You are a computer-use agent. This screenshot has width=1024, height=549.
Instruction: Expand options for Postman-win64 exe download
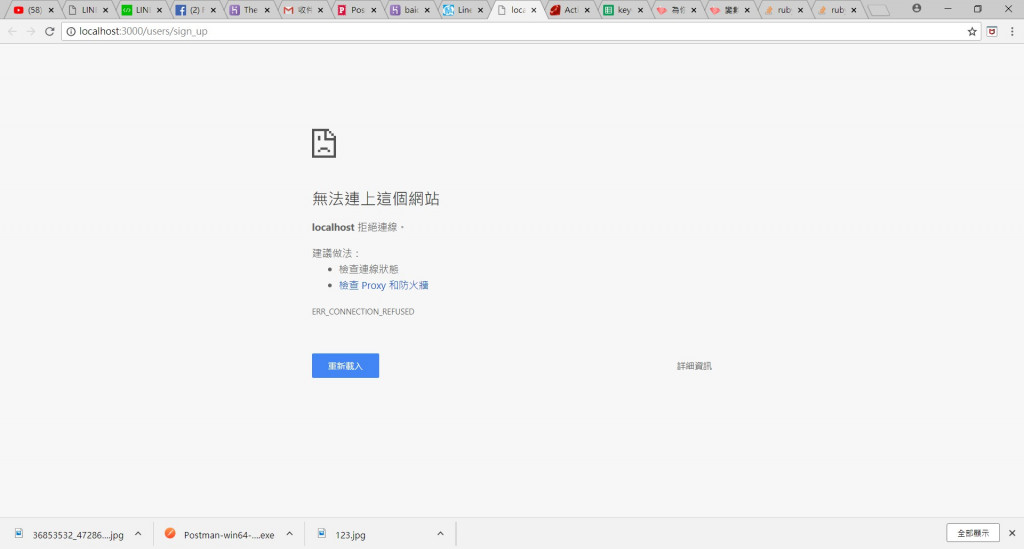pyautogui.click(x=289, y=534)
